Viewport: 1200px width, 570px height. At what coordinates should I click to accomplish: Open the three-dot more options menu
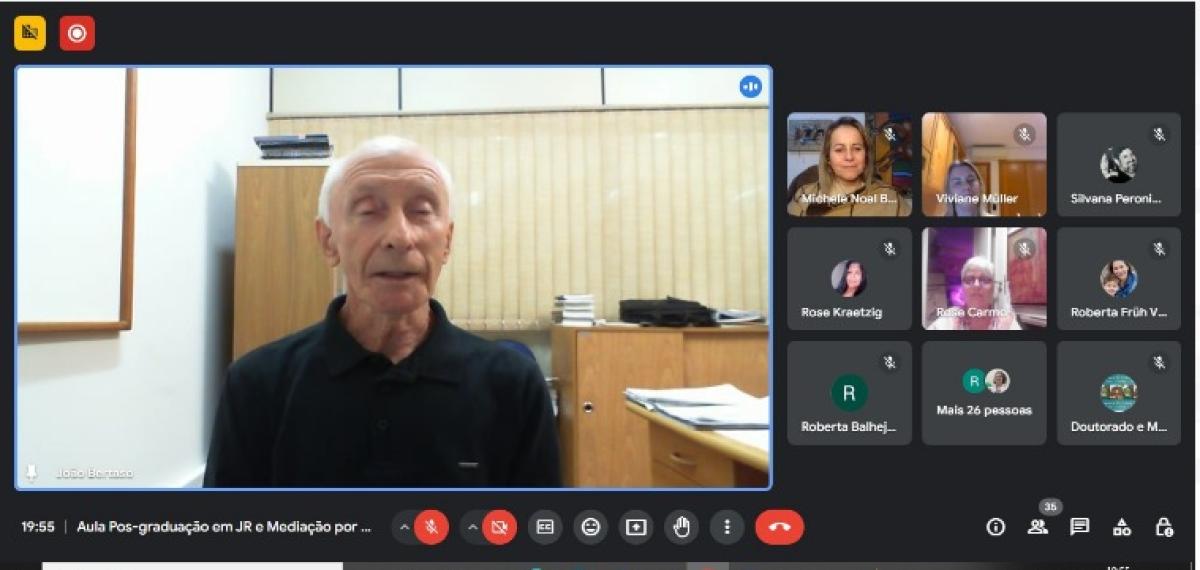727,527
